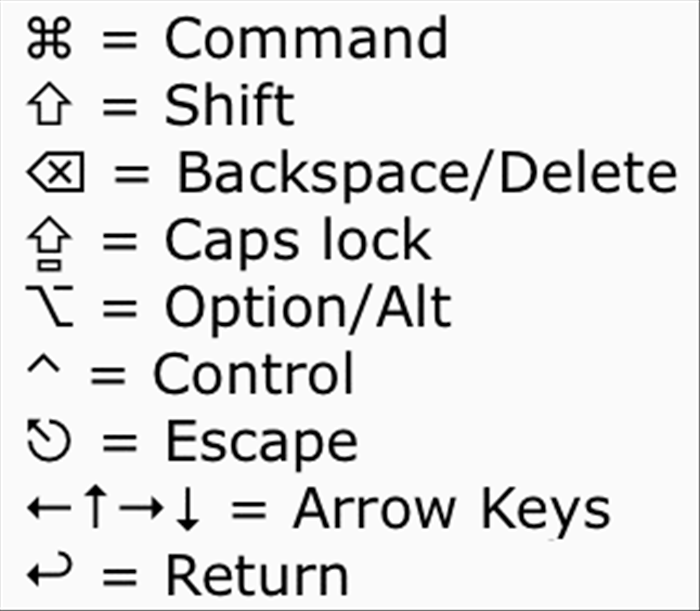The width and height of the screenshot is (700, 611).
Task: Click the Control caret symbol
Action: [x=43, y=364]
